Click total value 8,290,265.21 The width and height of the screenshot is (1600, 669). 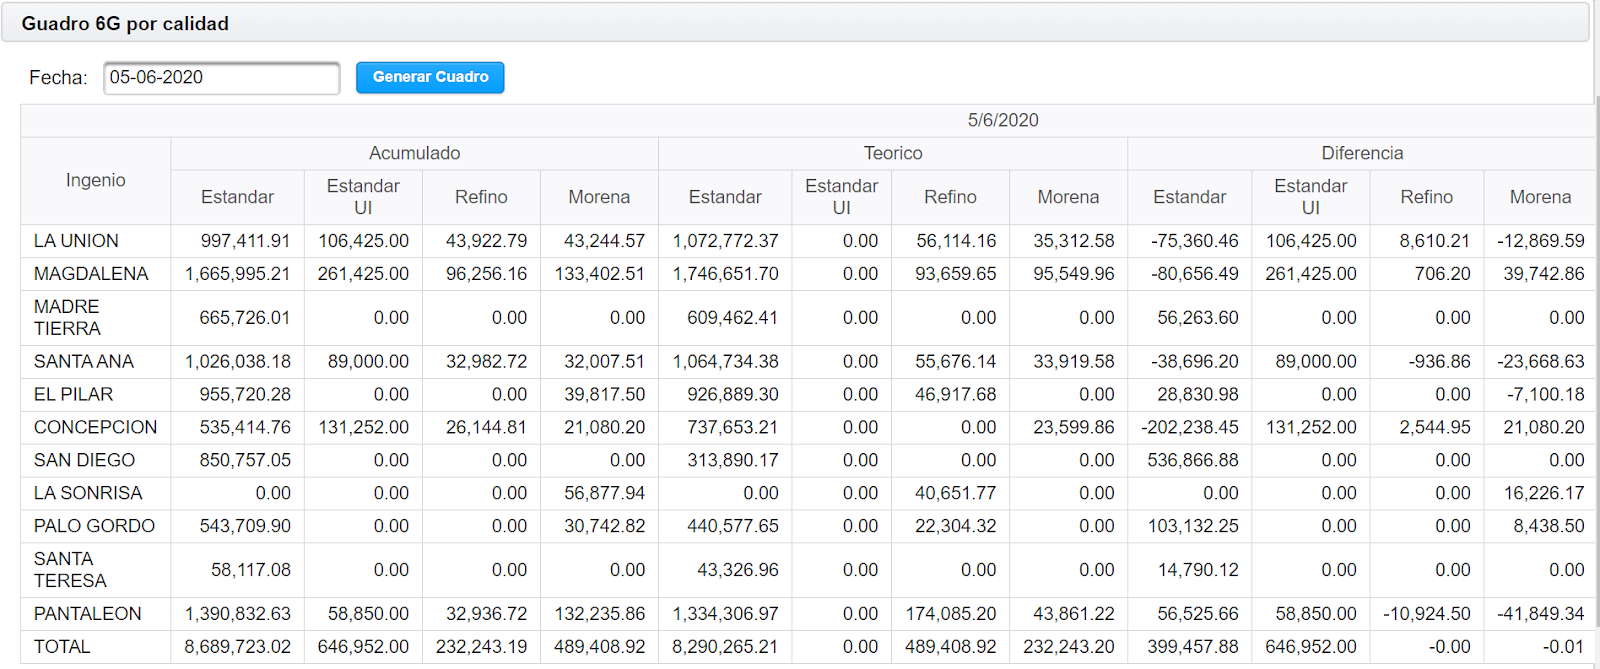click(725, 647)
